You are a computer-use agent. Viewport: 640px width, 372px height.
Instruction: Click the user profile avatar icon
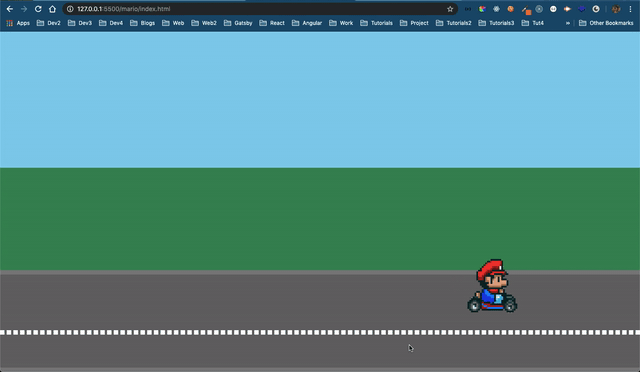point(616,9)
